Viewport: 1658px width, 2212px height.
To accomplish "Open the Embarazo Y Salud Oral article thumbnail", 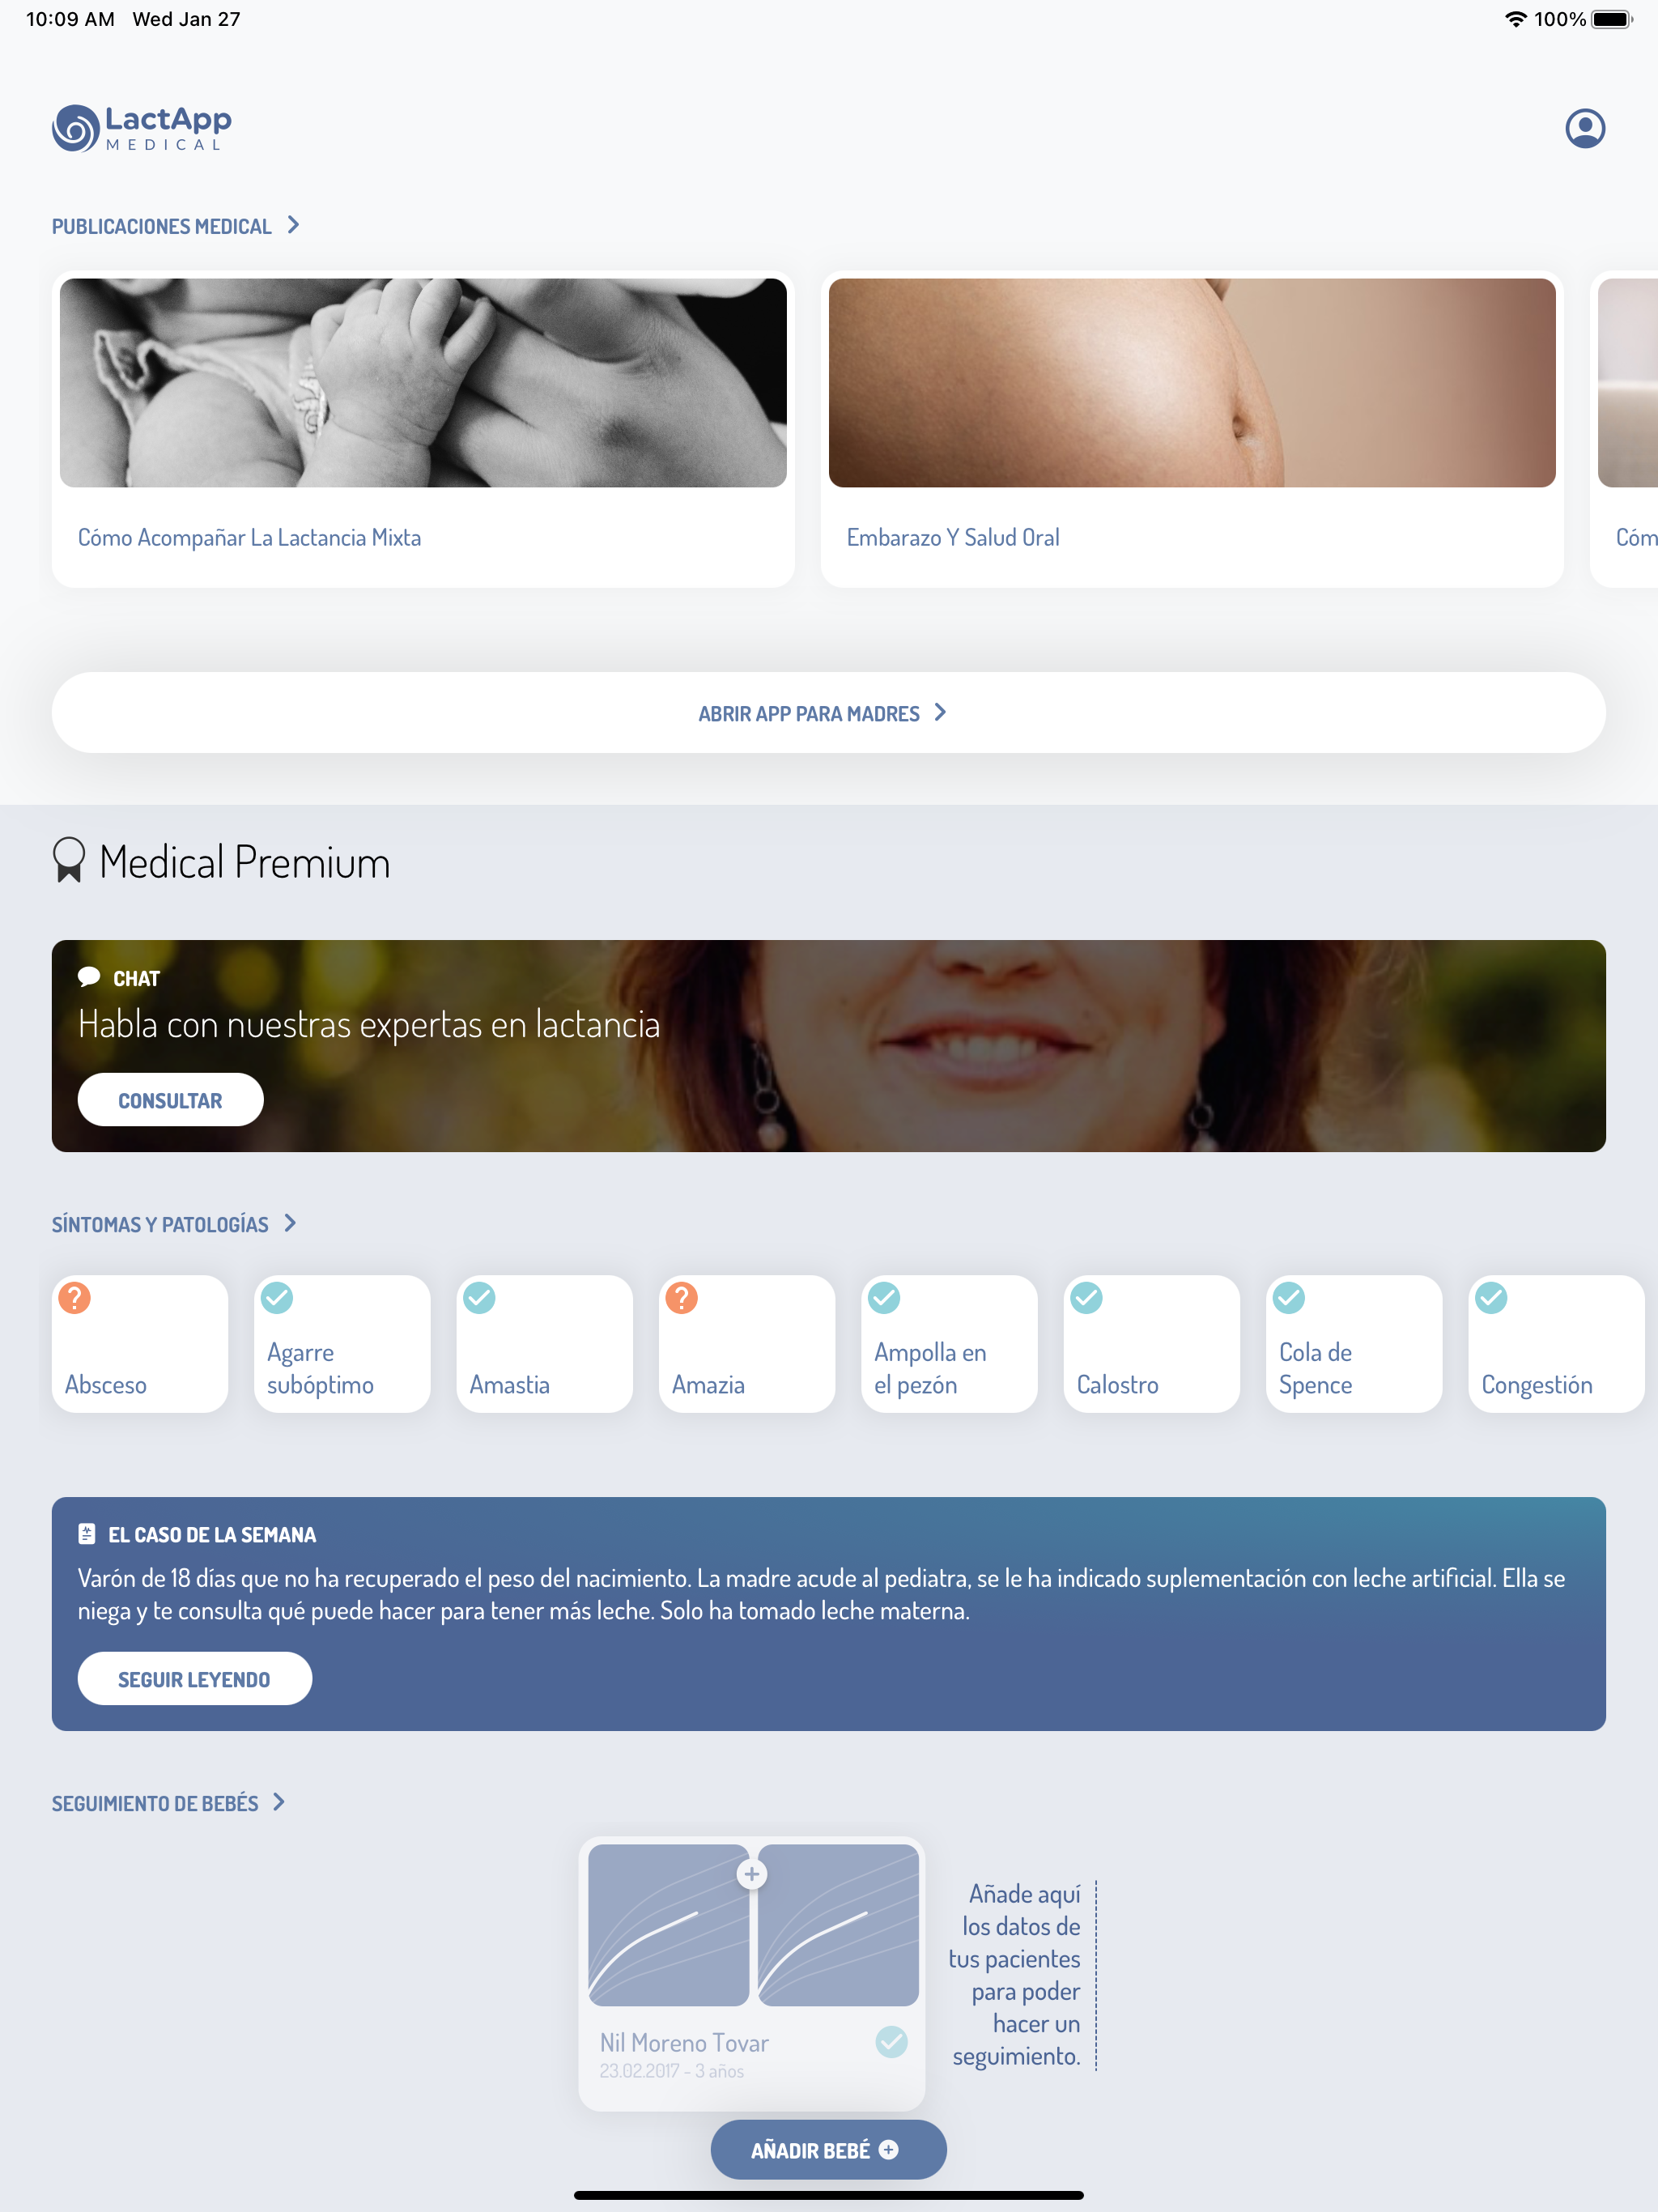I will coord(1192,383).
